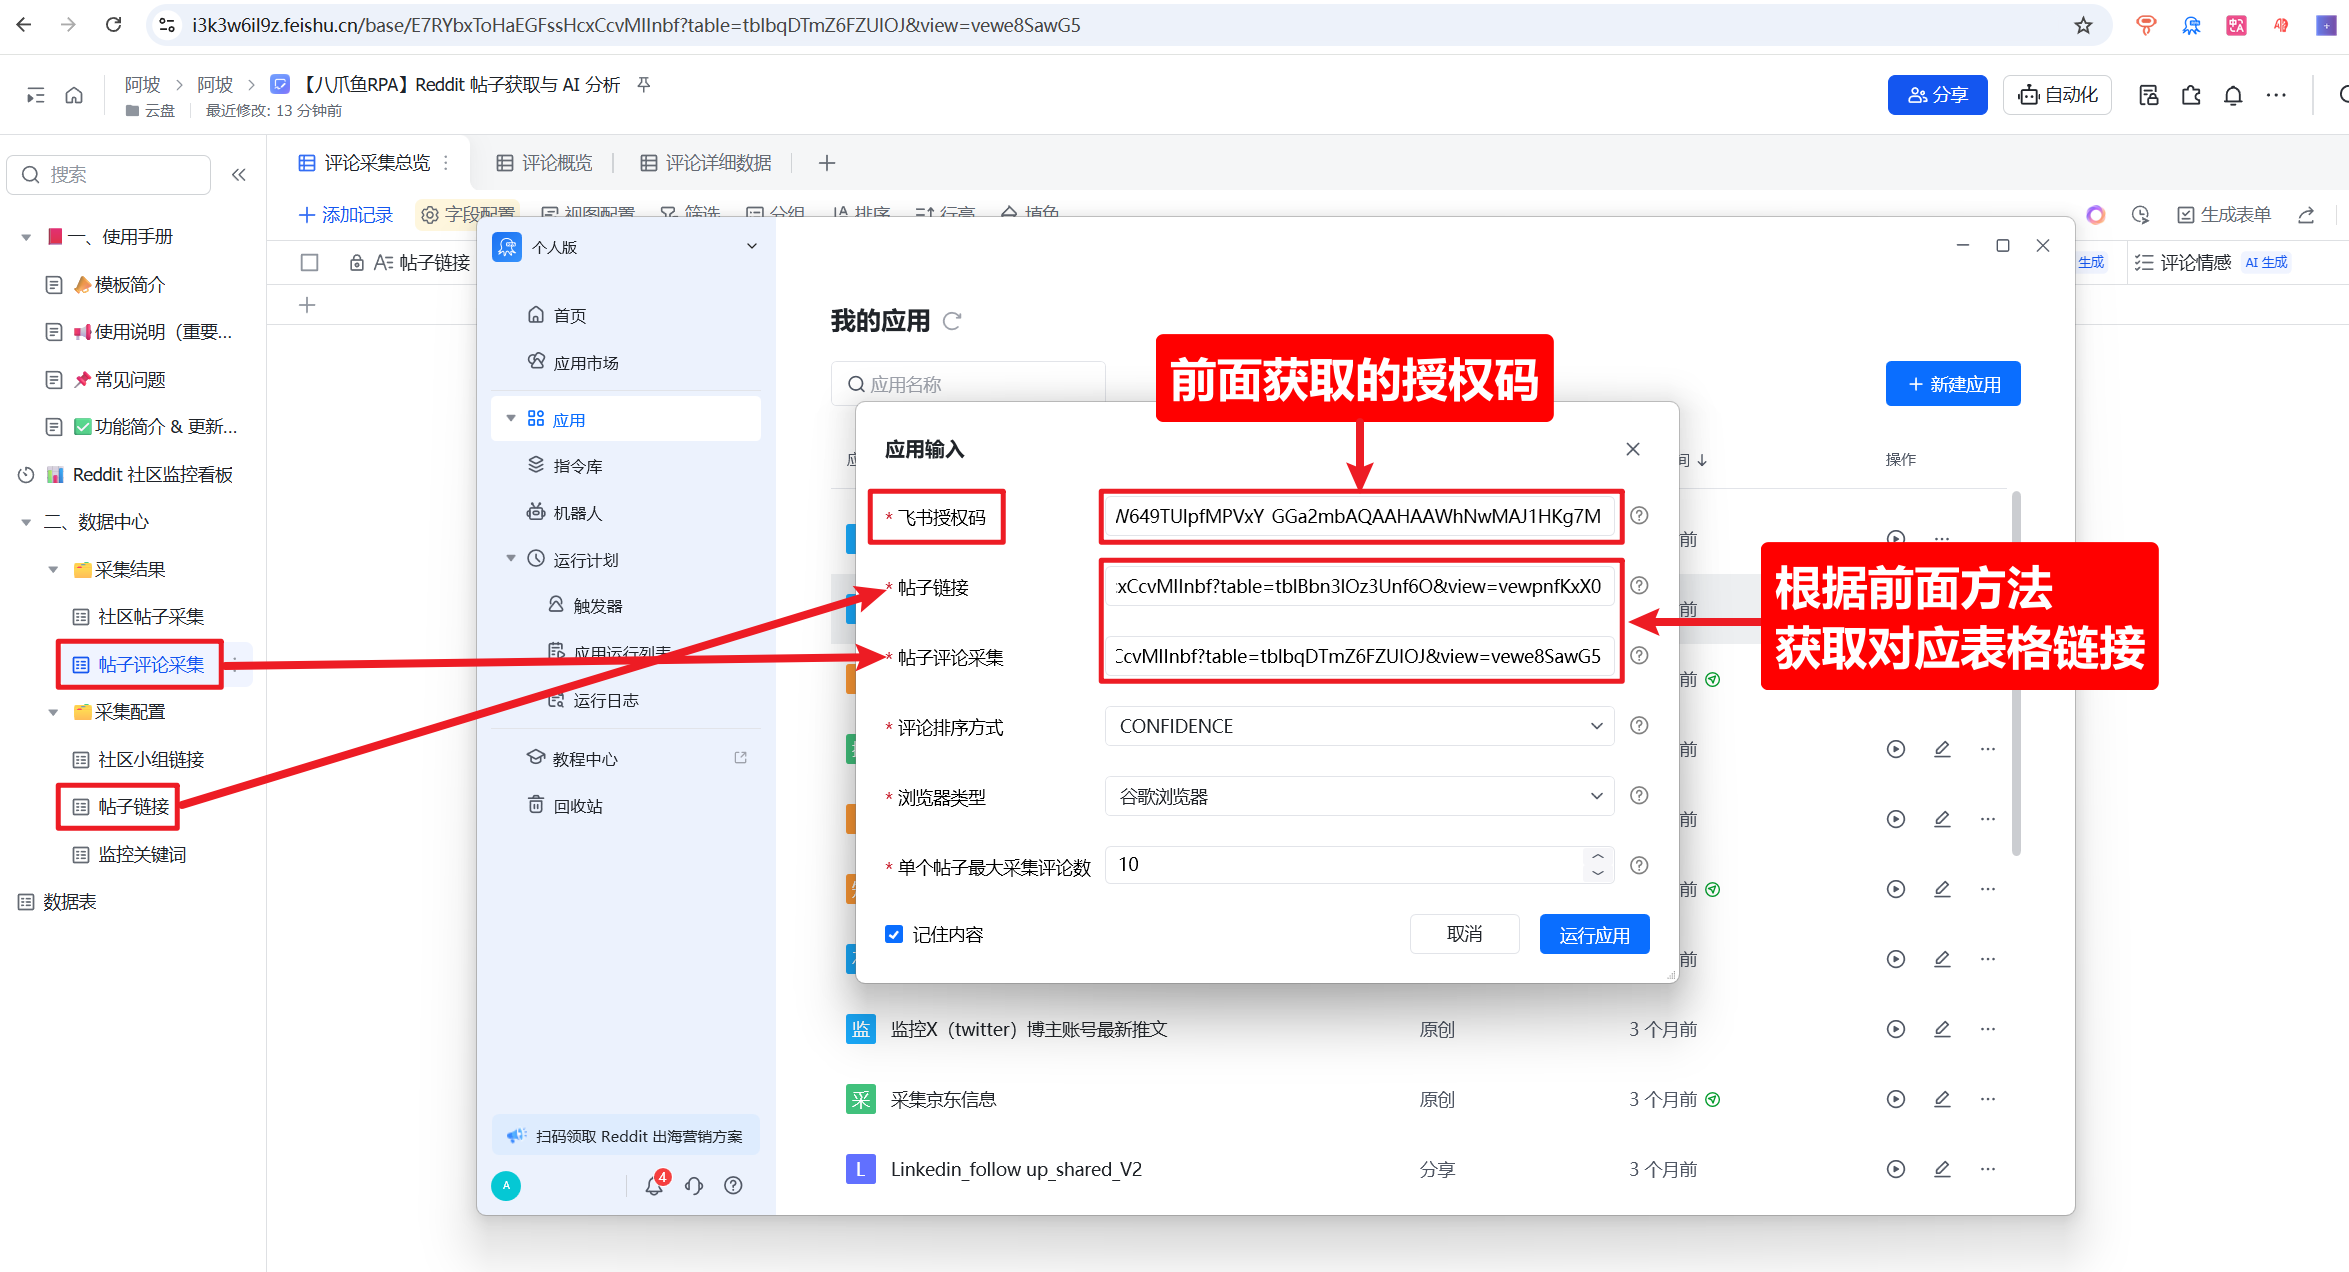Uncheck the 记住内容 checkbox
This screenshot has height=1272, width=2349.
click(894, 934)
